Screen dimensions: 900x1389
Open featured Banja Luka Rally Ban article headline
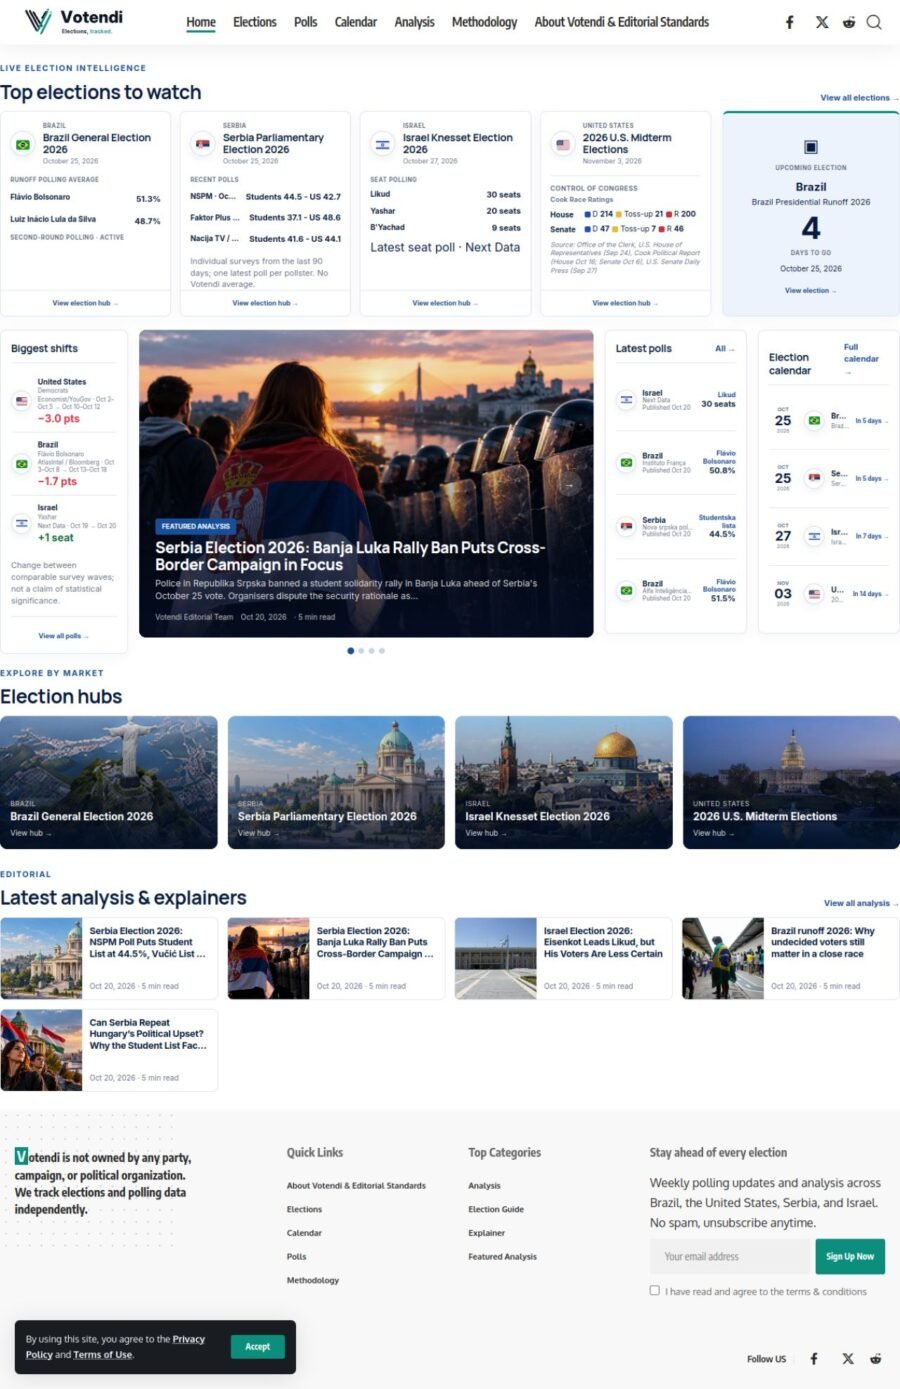350,556
